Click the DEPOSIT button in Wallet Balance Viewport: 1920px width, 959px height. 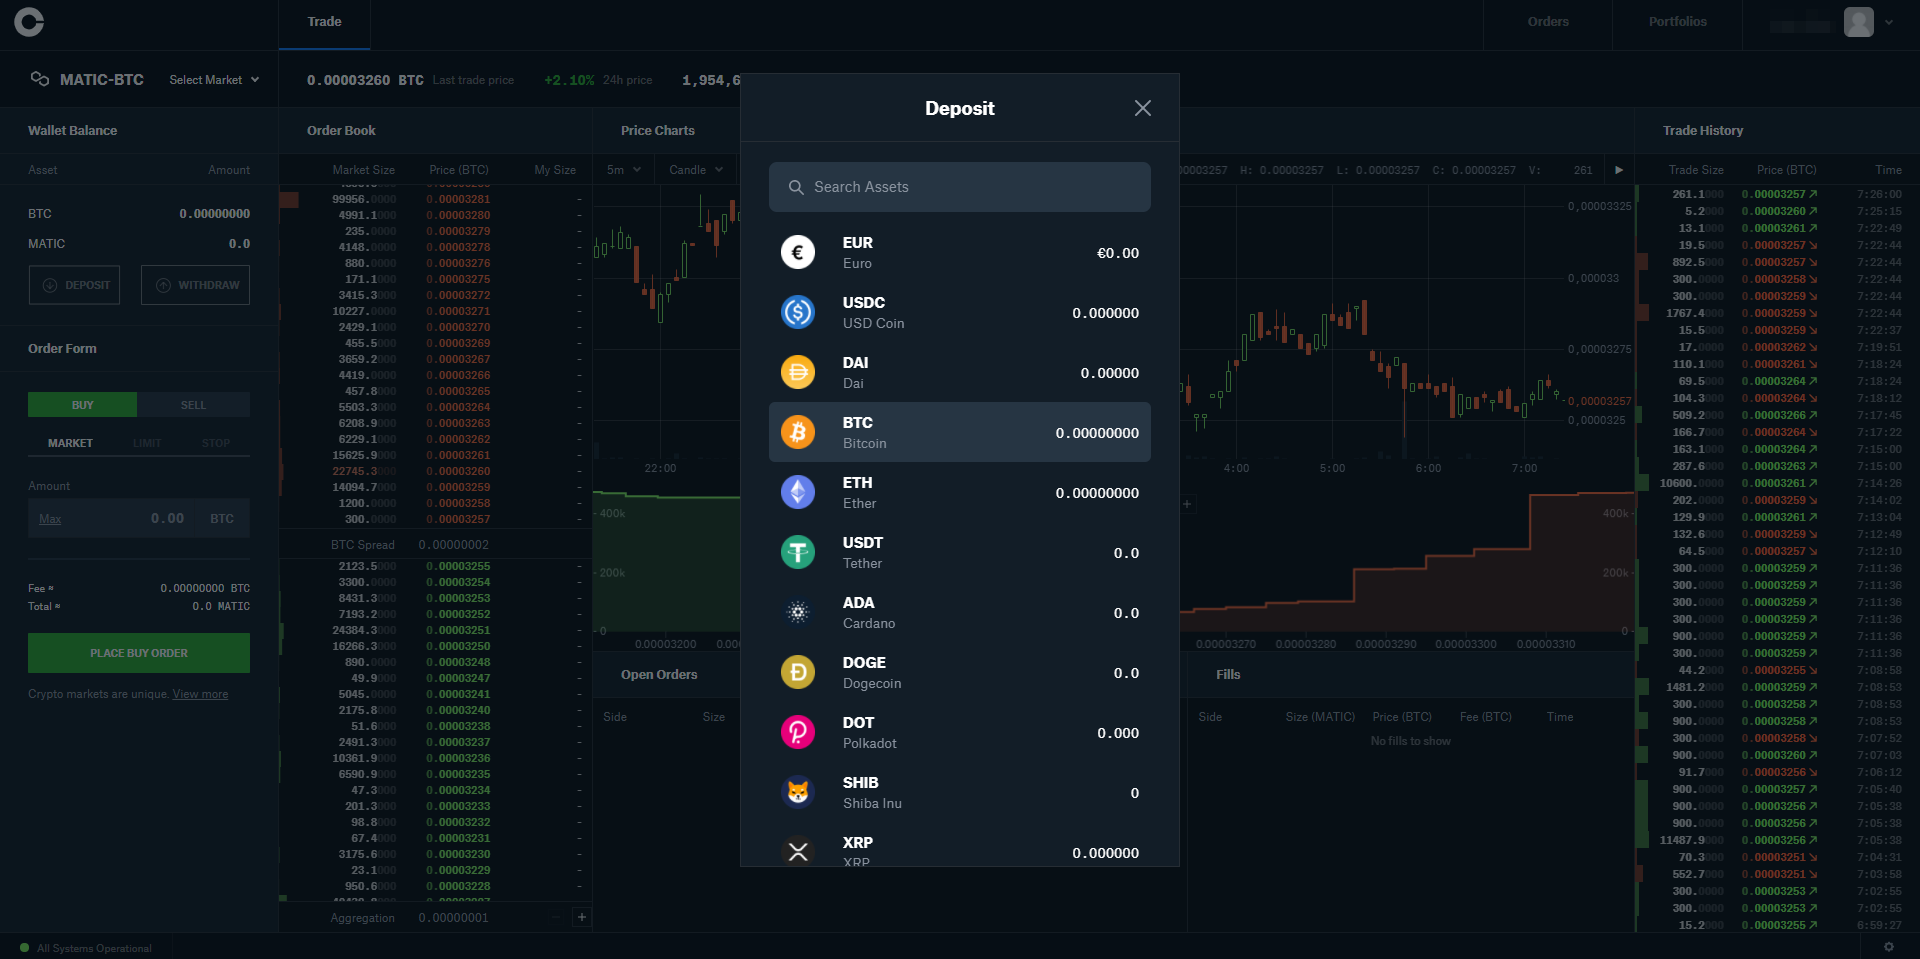point(75,285)
